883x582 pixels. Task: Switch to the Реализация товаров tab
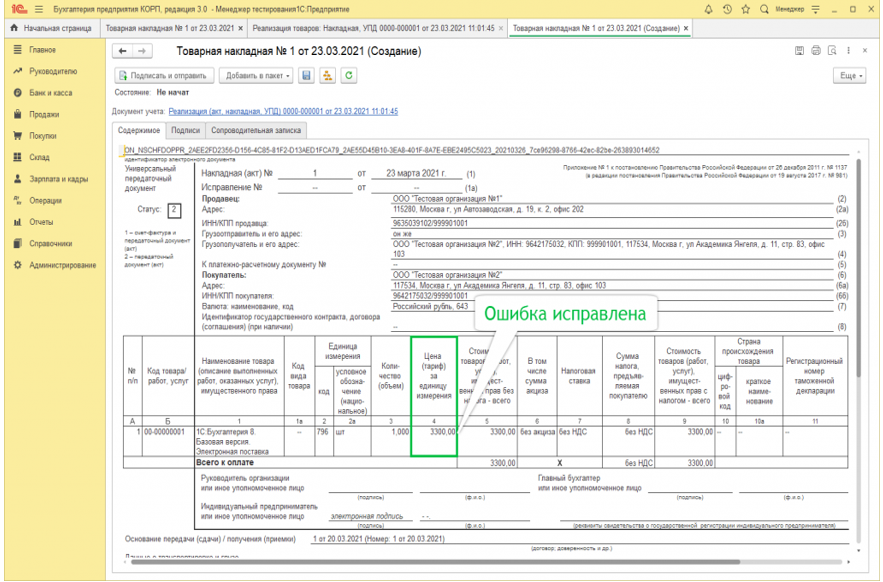pyautogui.click(x=374, y=28)
